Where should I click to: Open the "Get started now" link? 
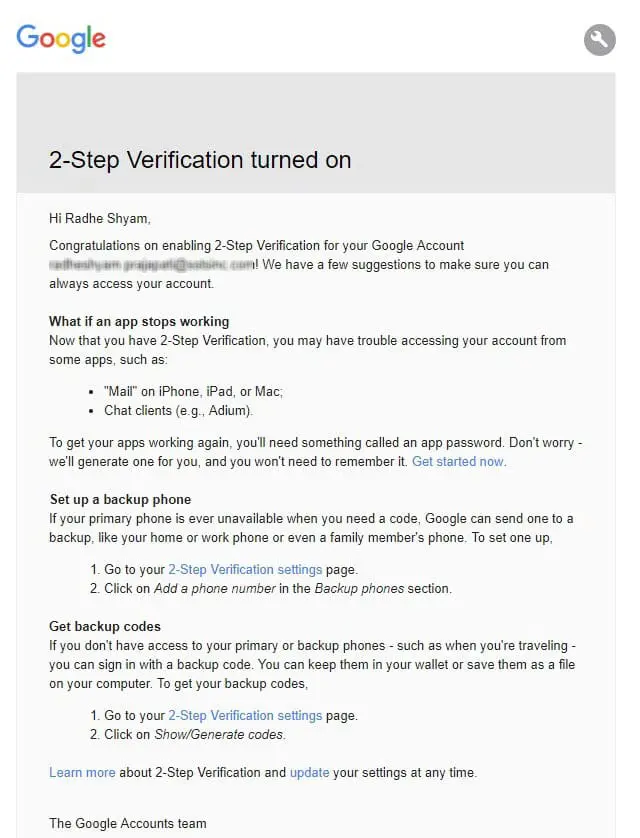pos(458,461)
